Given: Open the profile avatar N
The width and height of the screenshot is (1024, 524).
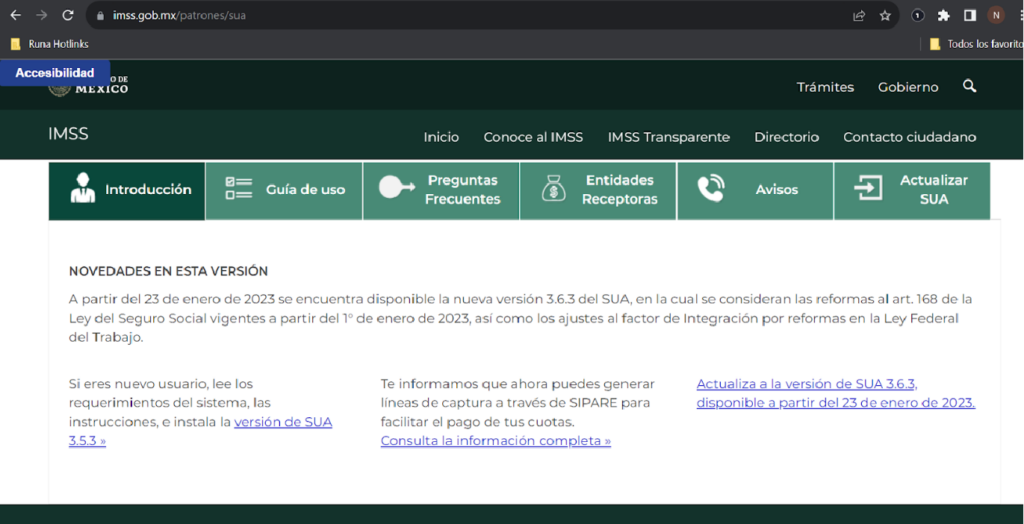Looking at the screenshot, I should pyautogui.click(x=996, y=16).
